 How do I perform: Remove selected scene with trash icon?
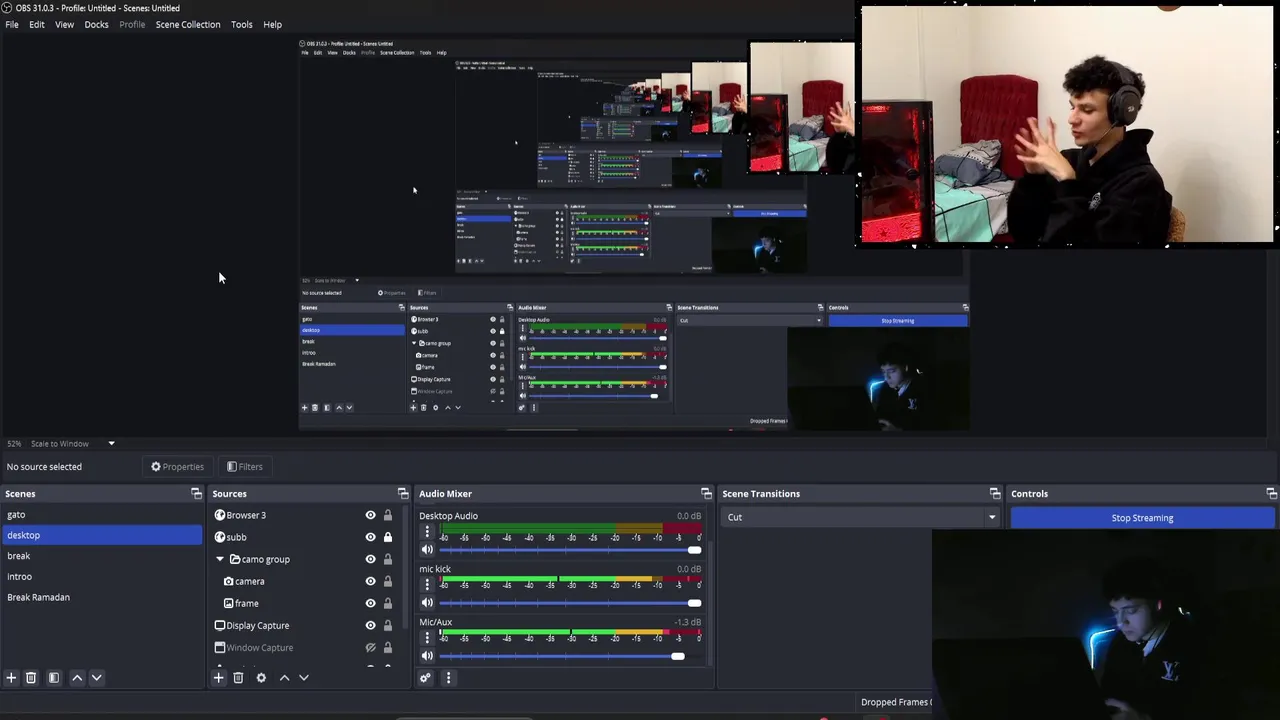(31, 677)
